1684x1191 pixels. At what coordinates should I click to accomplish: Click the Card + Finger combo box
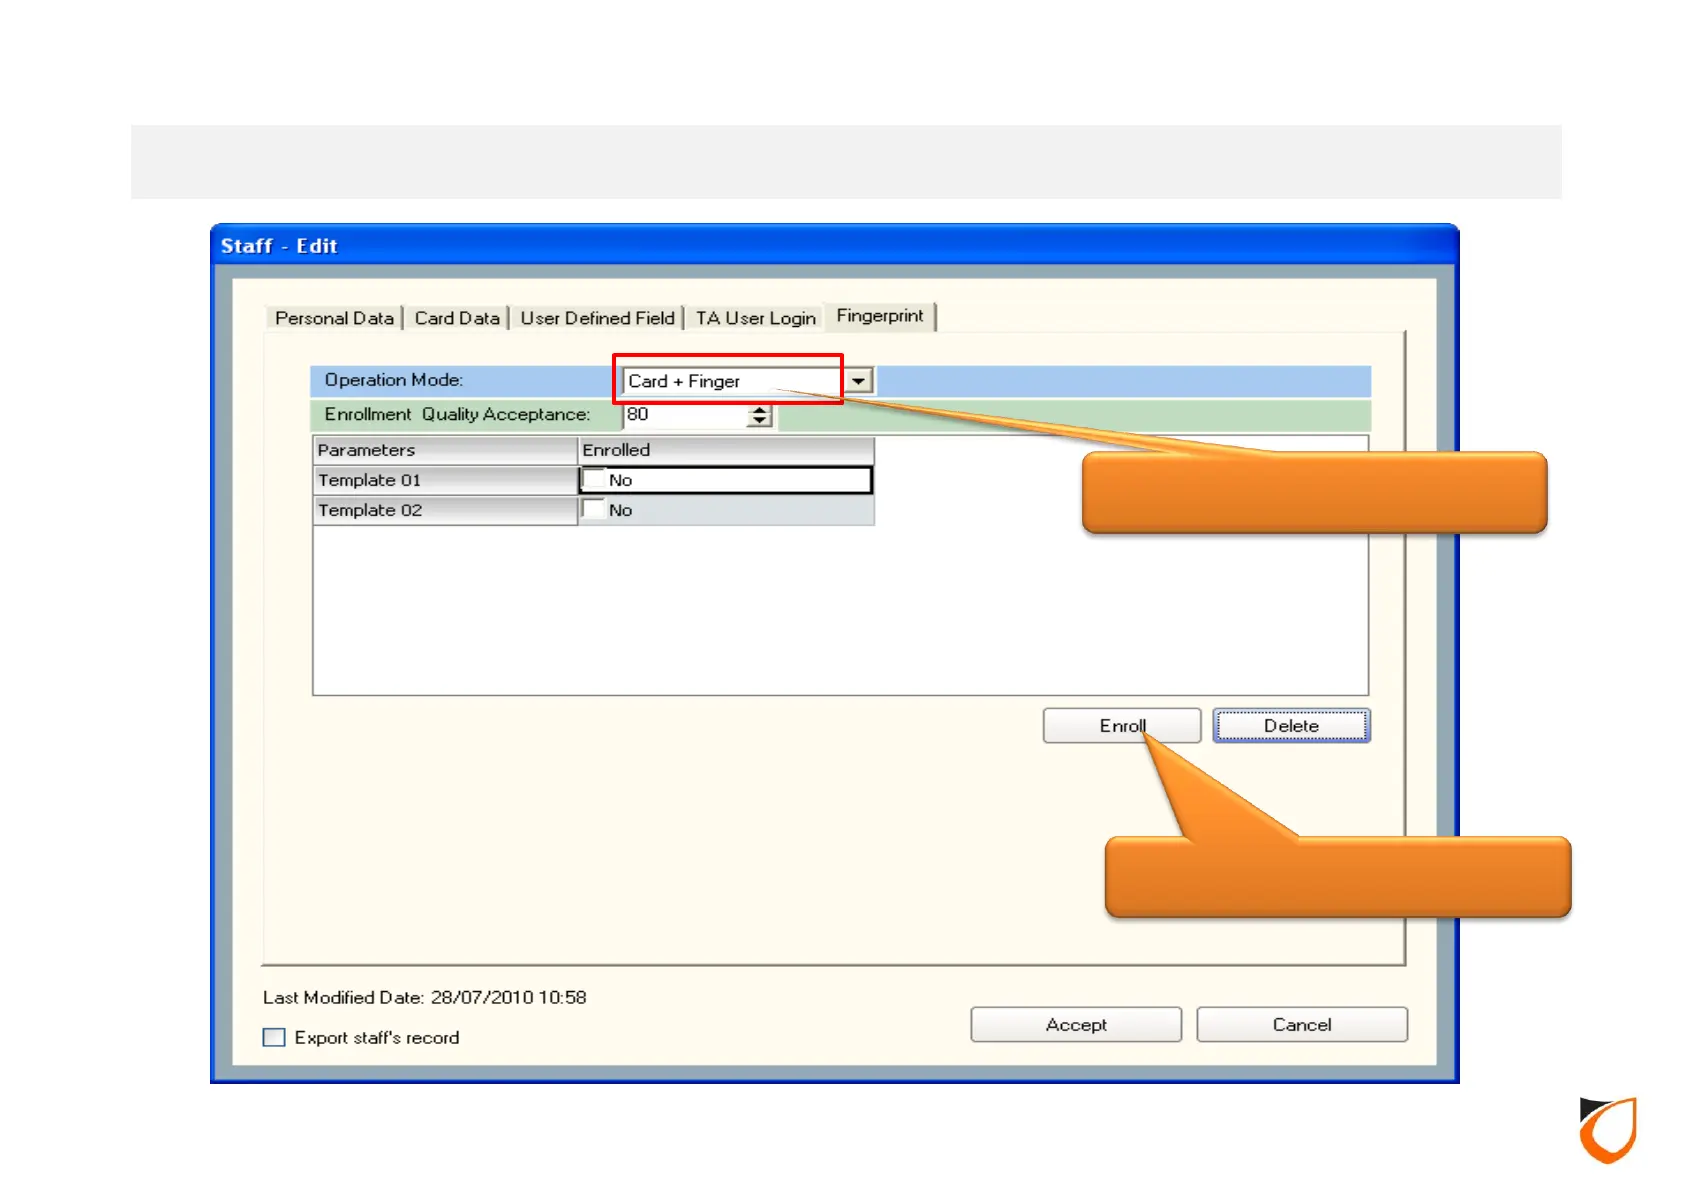[x=748, y=381]
